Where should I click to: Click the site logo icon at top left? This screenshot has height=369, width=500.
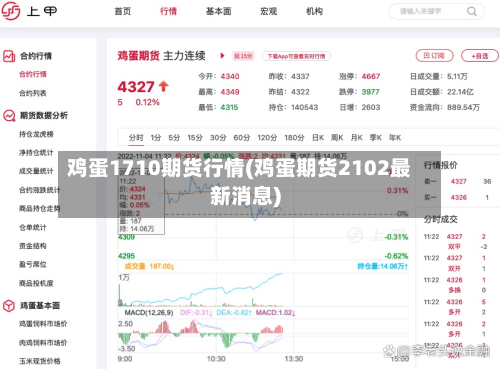[11, 11]
